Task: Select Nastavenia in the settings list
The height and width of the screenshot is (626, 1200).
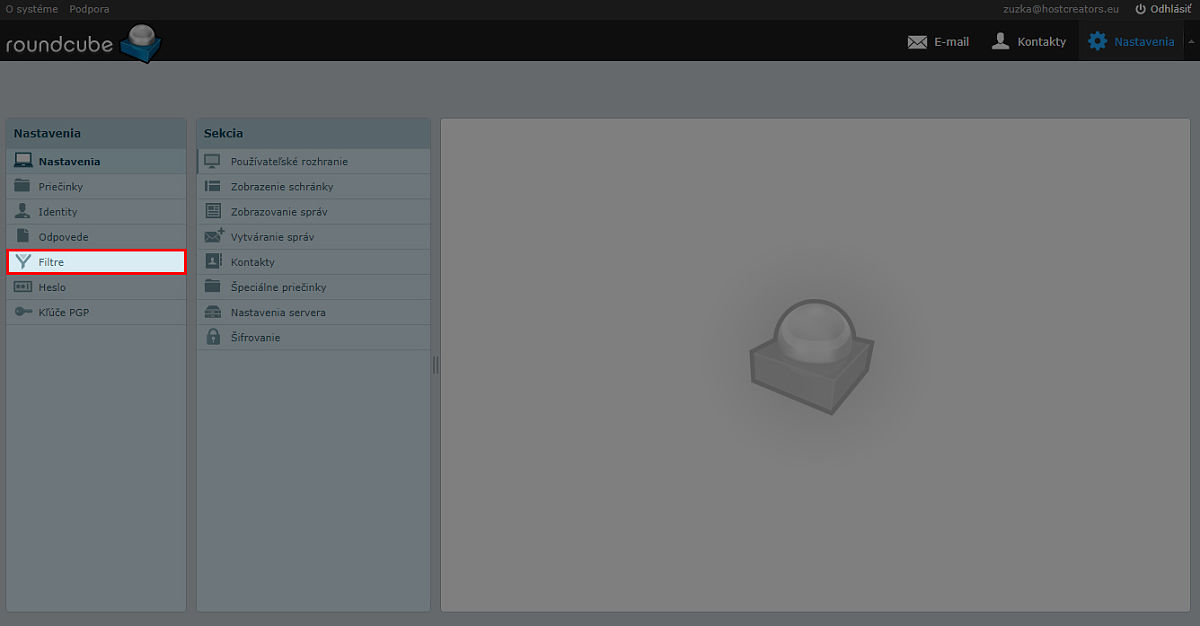Action: click(96, 161)
